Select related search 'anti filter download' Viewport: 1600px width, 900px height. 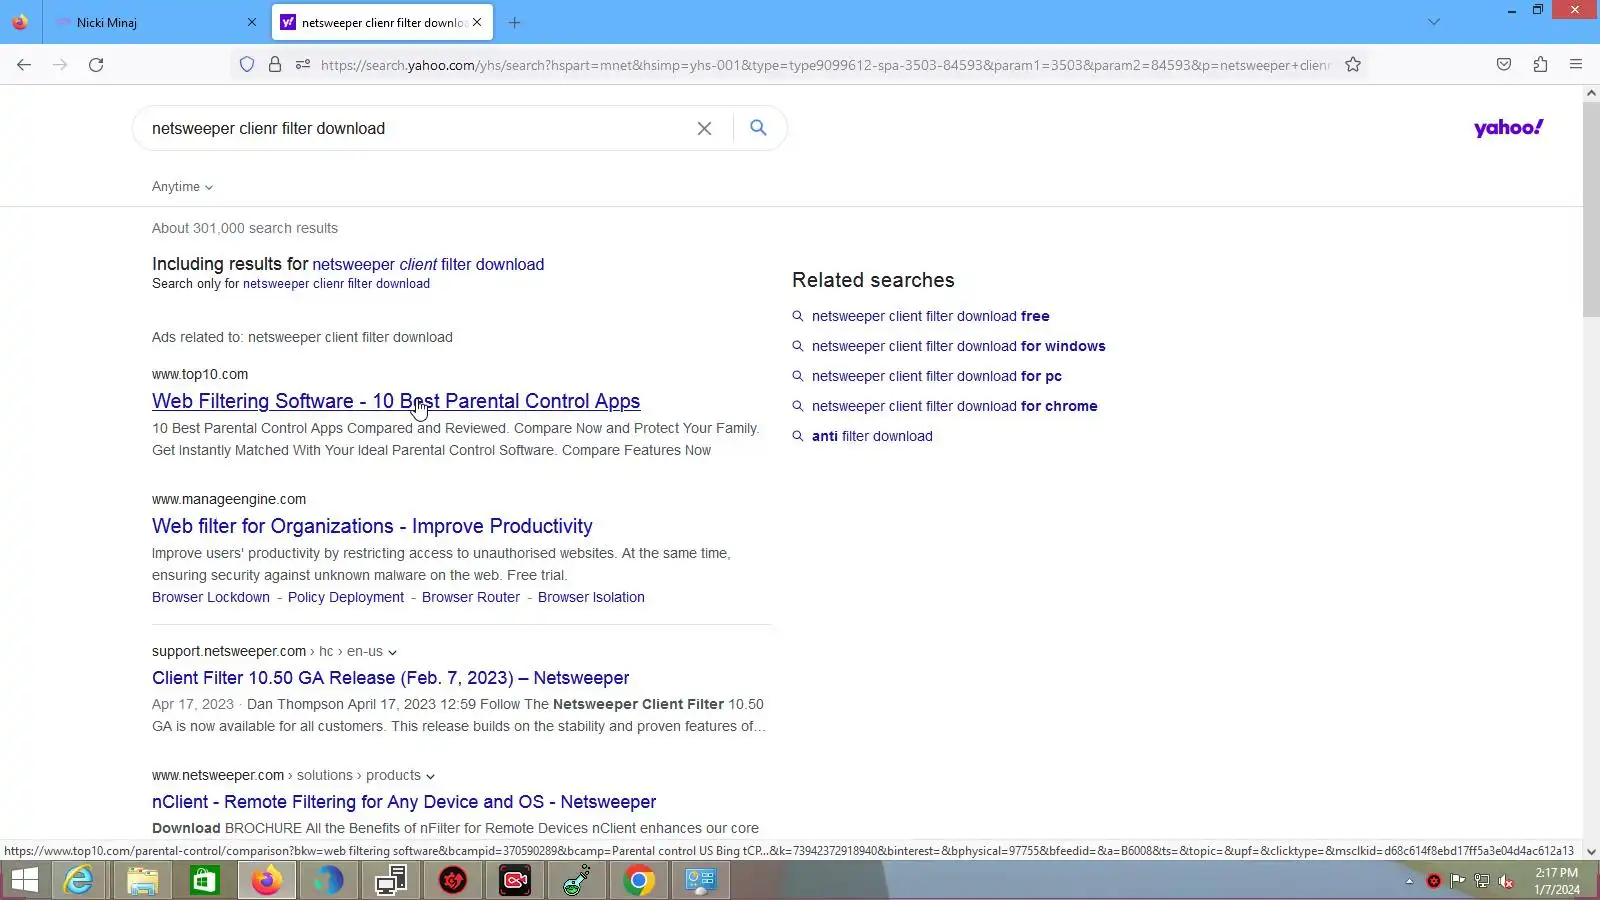click(872, 436)
